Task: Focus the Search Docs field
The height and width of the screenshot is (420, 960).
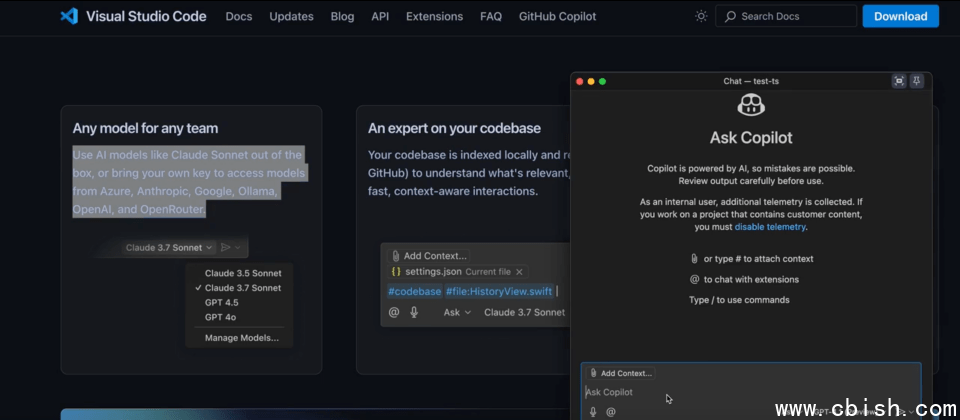Action: [786, 17]
